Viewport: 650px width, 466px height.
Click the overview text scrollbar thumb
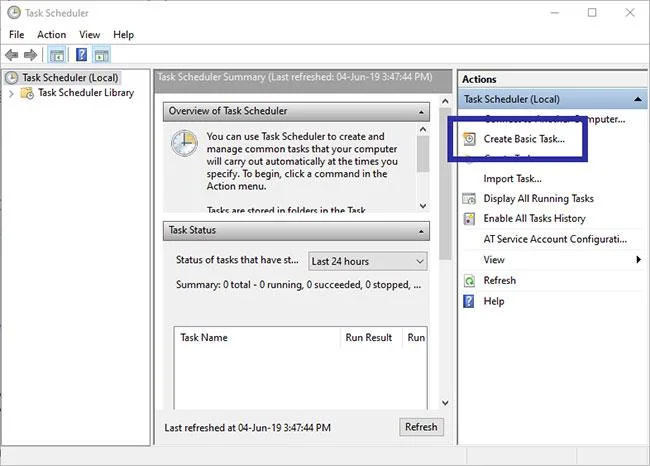(x=423, y=154)
